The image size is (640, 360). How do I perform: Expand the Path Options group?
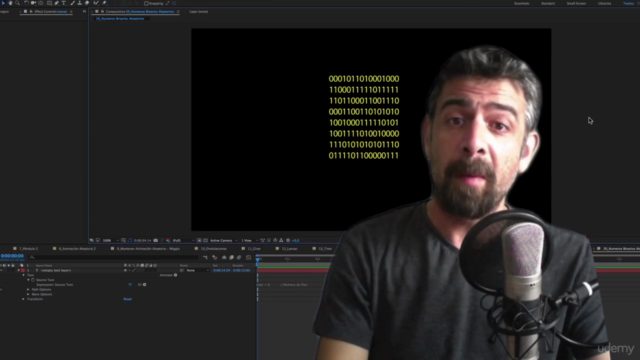tap(28, 289)
